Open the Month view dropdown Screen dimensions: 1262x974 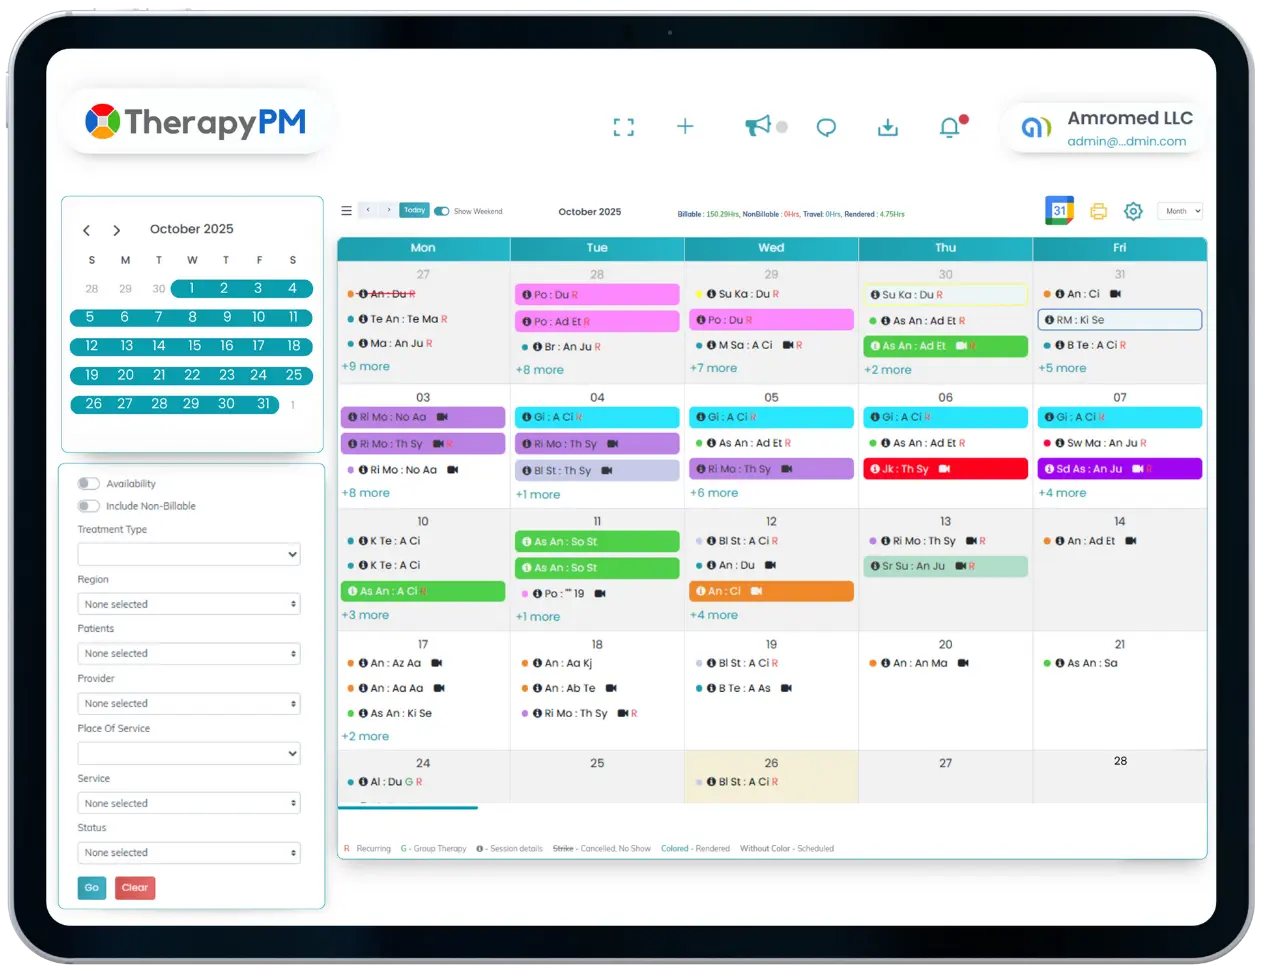(1181, 211)
